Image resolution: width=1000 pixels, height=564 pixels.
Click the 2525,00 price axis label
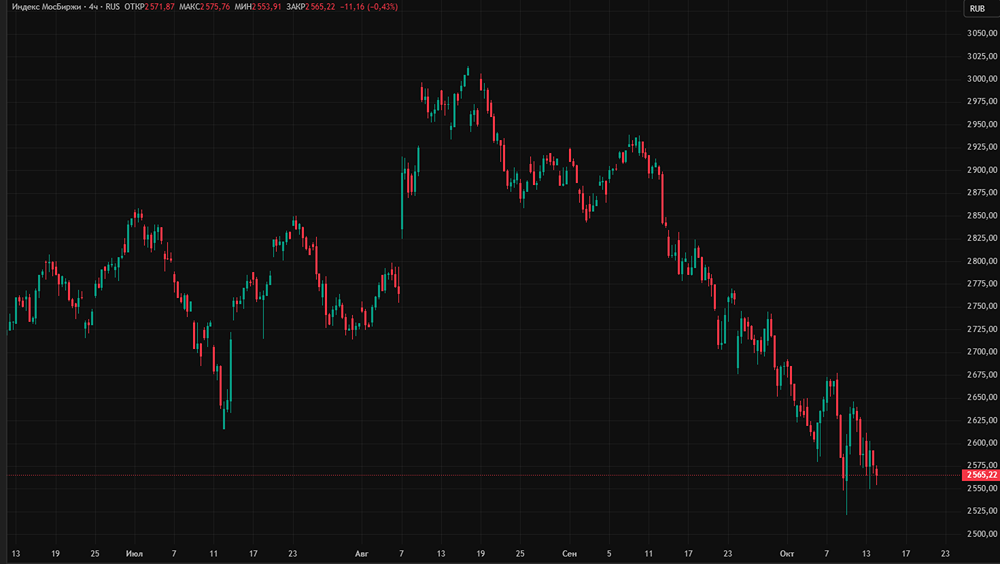pos(982,511)
